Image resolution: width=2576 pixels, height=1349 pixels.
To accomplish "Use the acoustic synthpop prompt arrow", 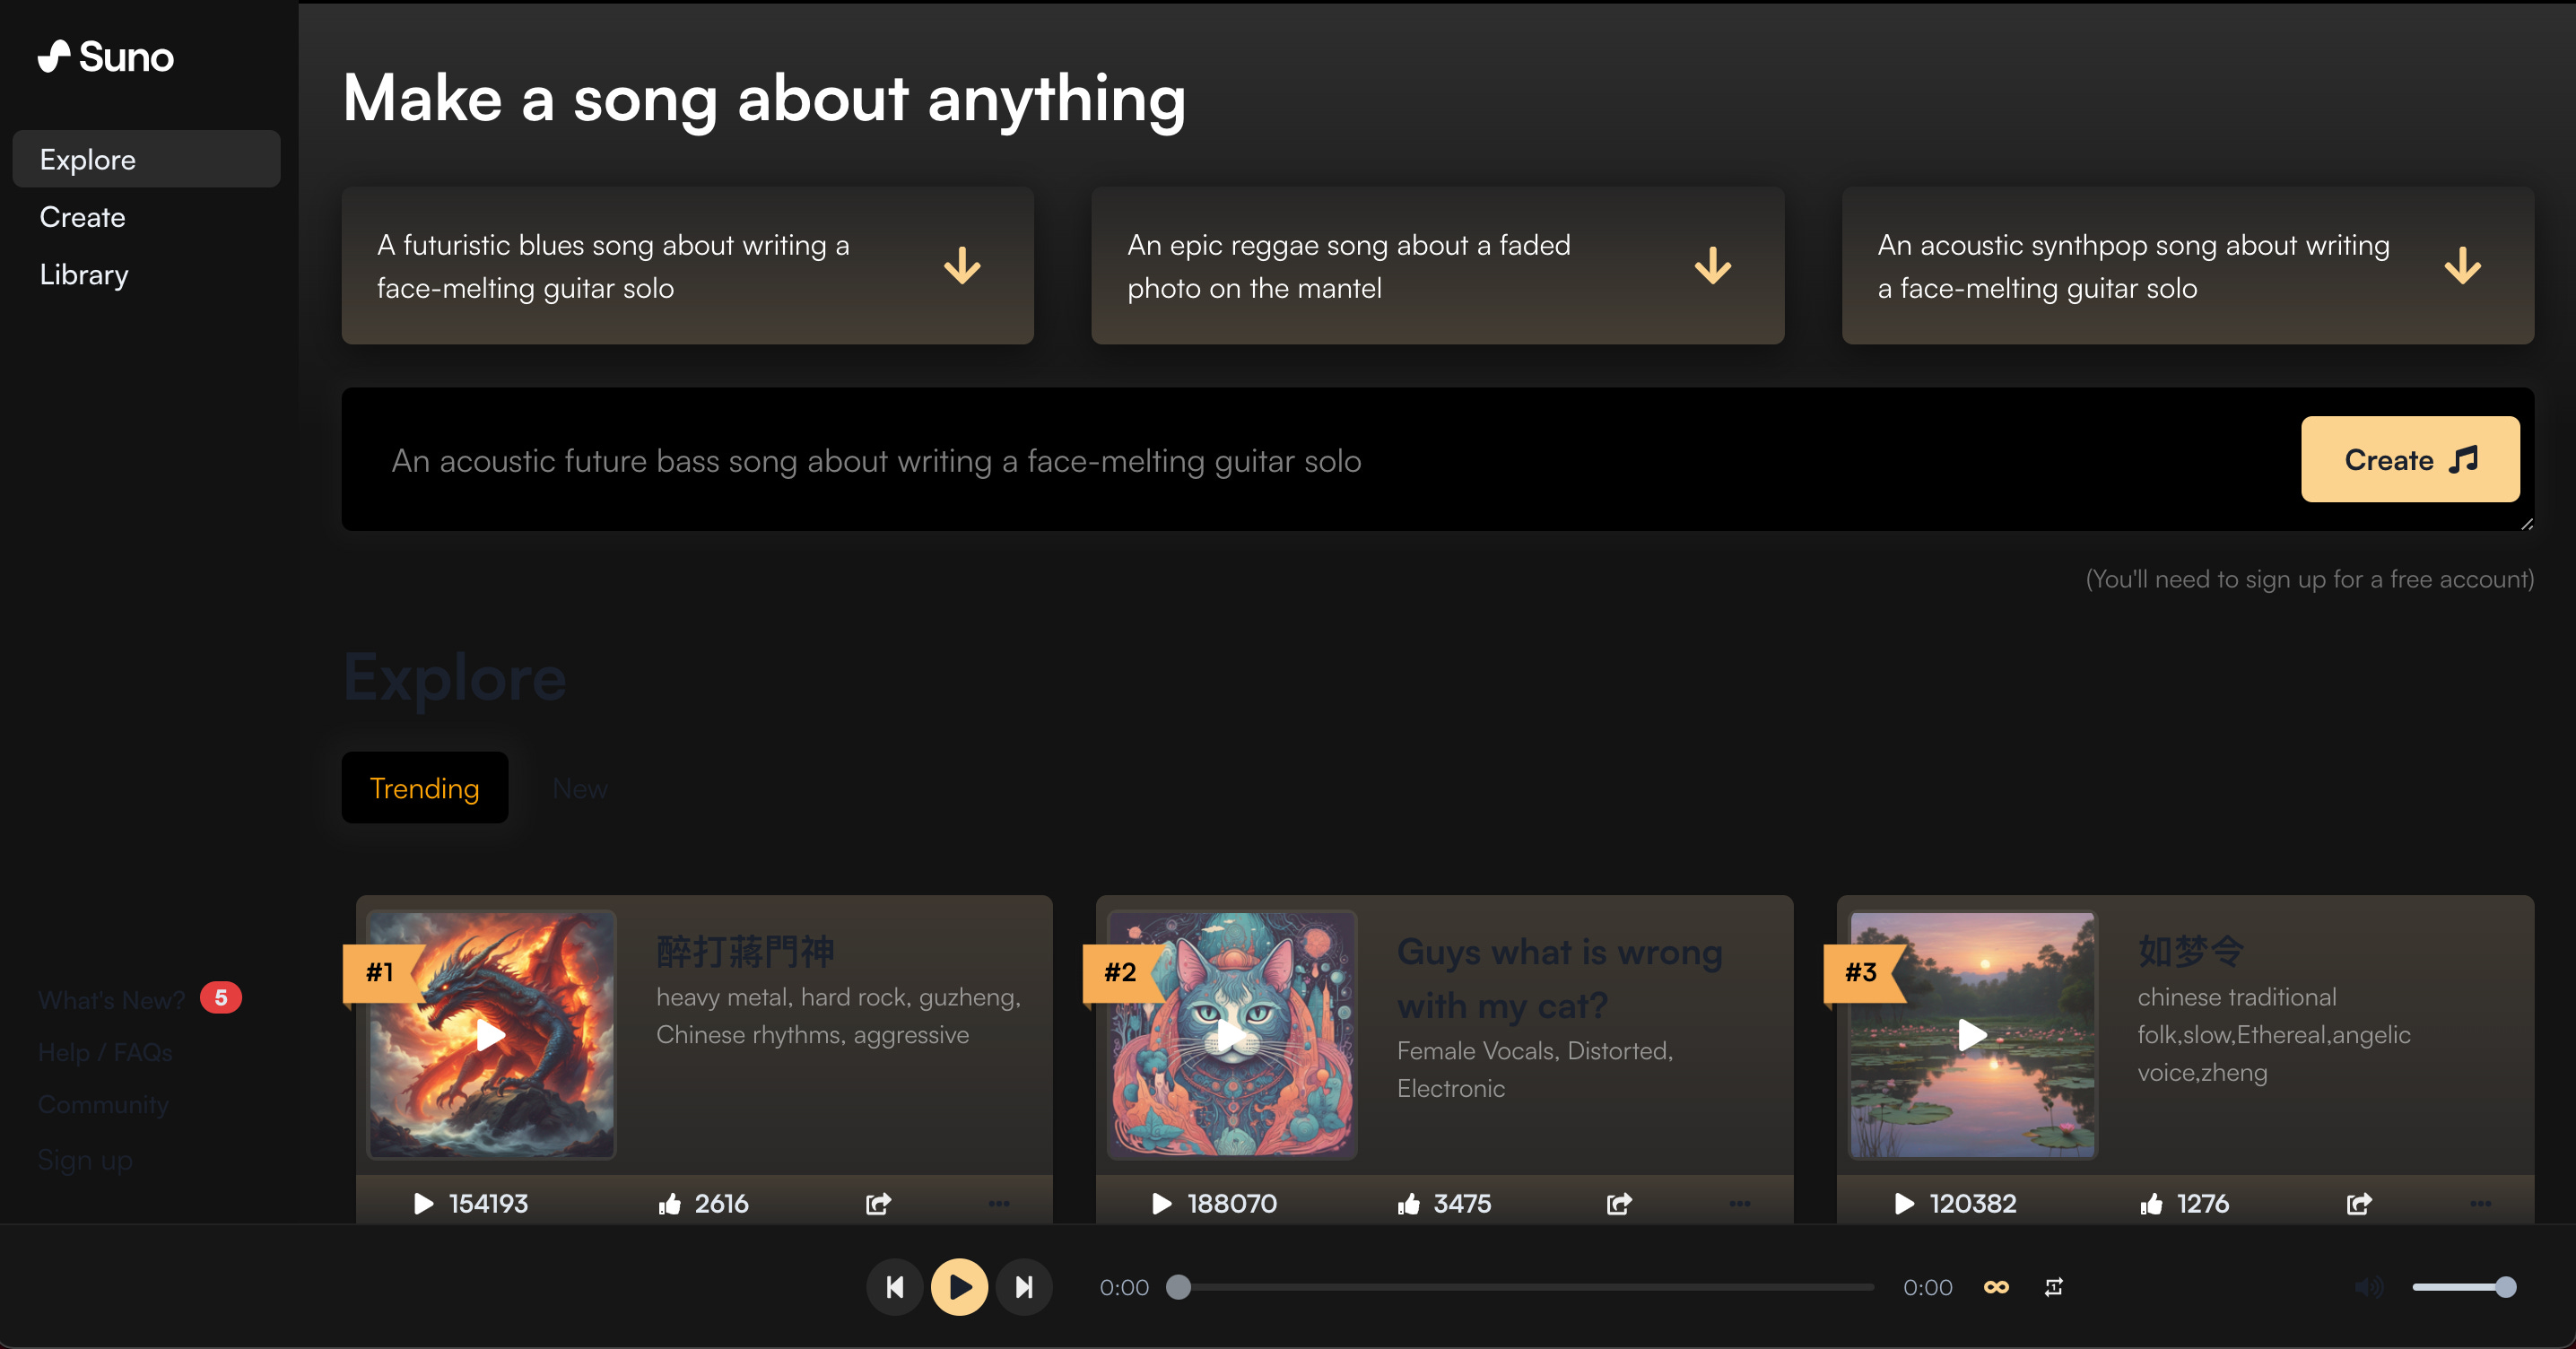I will pos(2462,266).
